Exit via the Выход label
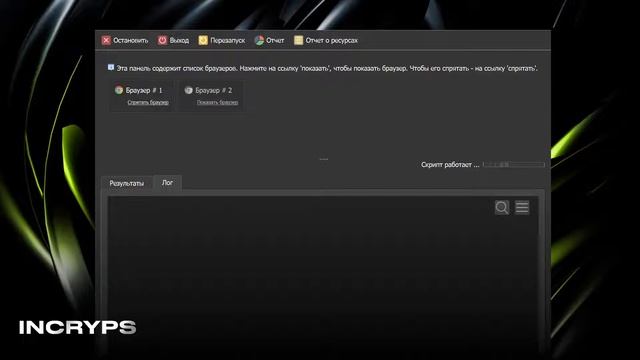 click(179, 40)
